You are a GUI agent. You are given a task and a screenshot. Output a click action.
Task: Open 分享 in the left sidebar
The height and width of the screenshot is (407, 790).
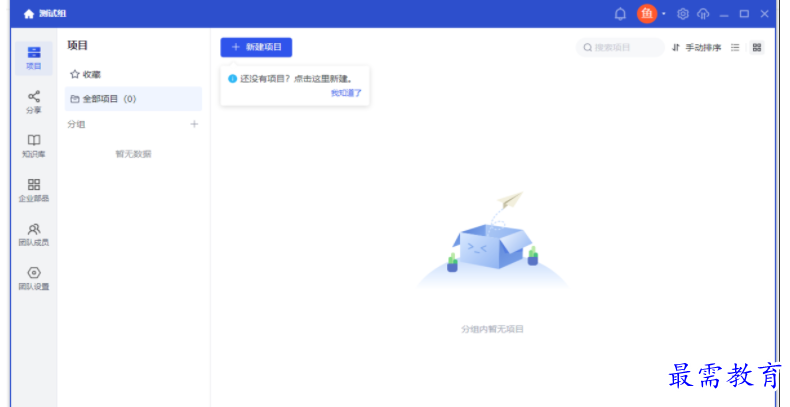point(34,102)
